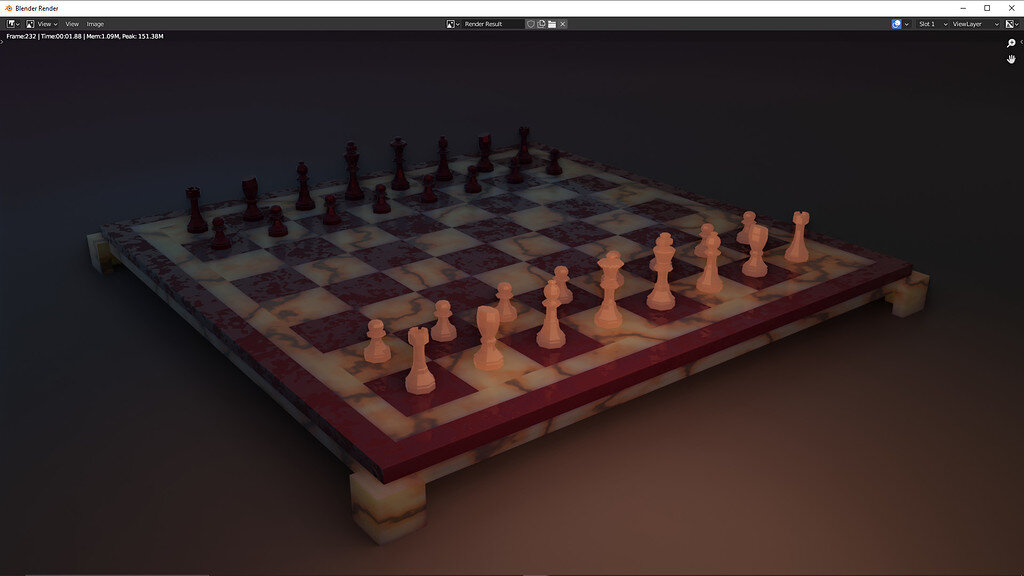Open the second View menu in the header
1024x576 pixels.
(x=71, y=23)
